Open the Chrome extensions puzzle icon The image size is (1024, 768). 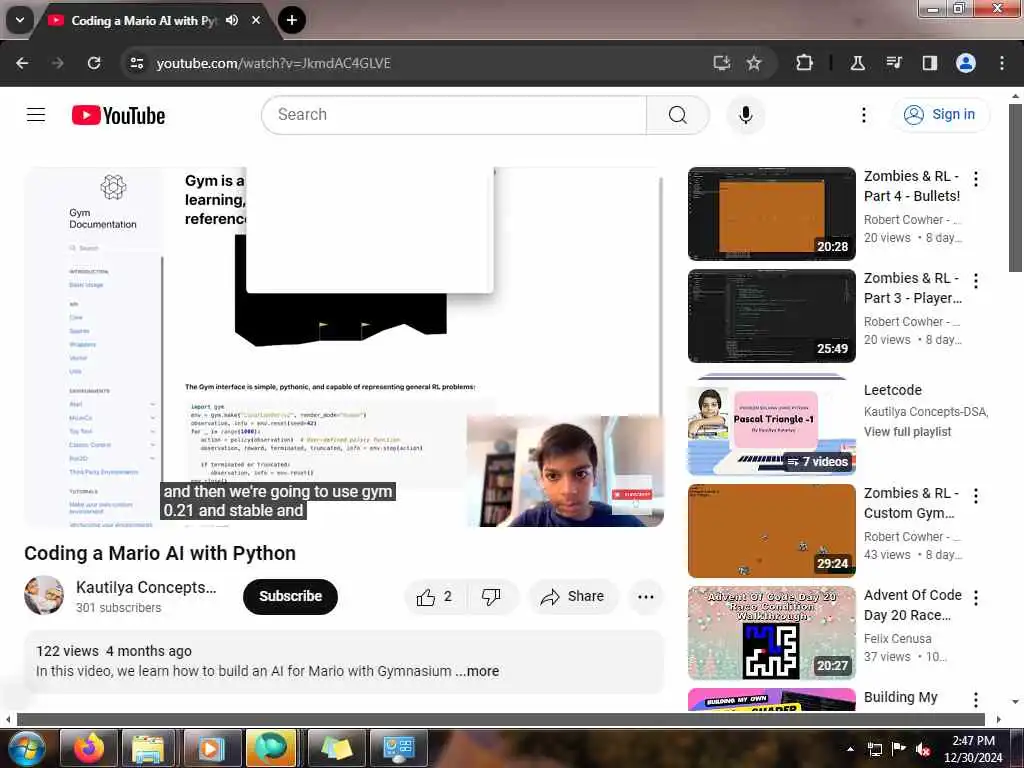coord(805,63)
